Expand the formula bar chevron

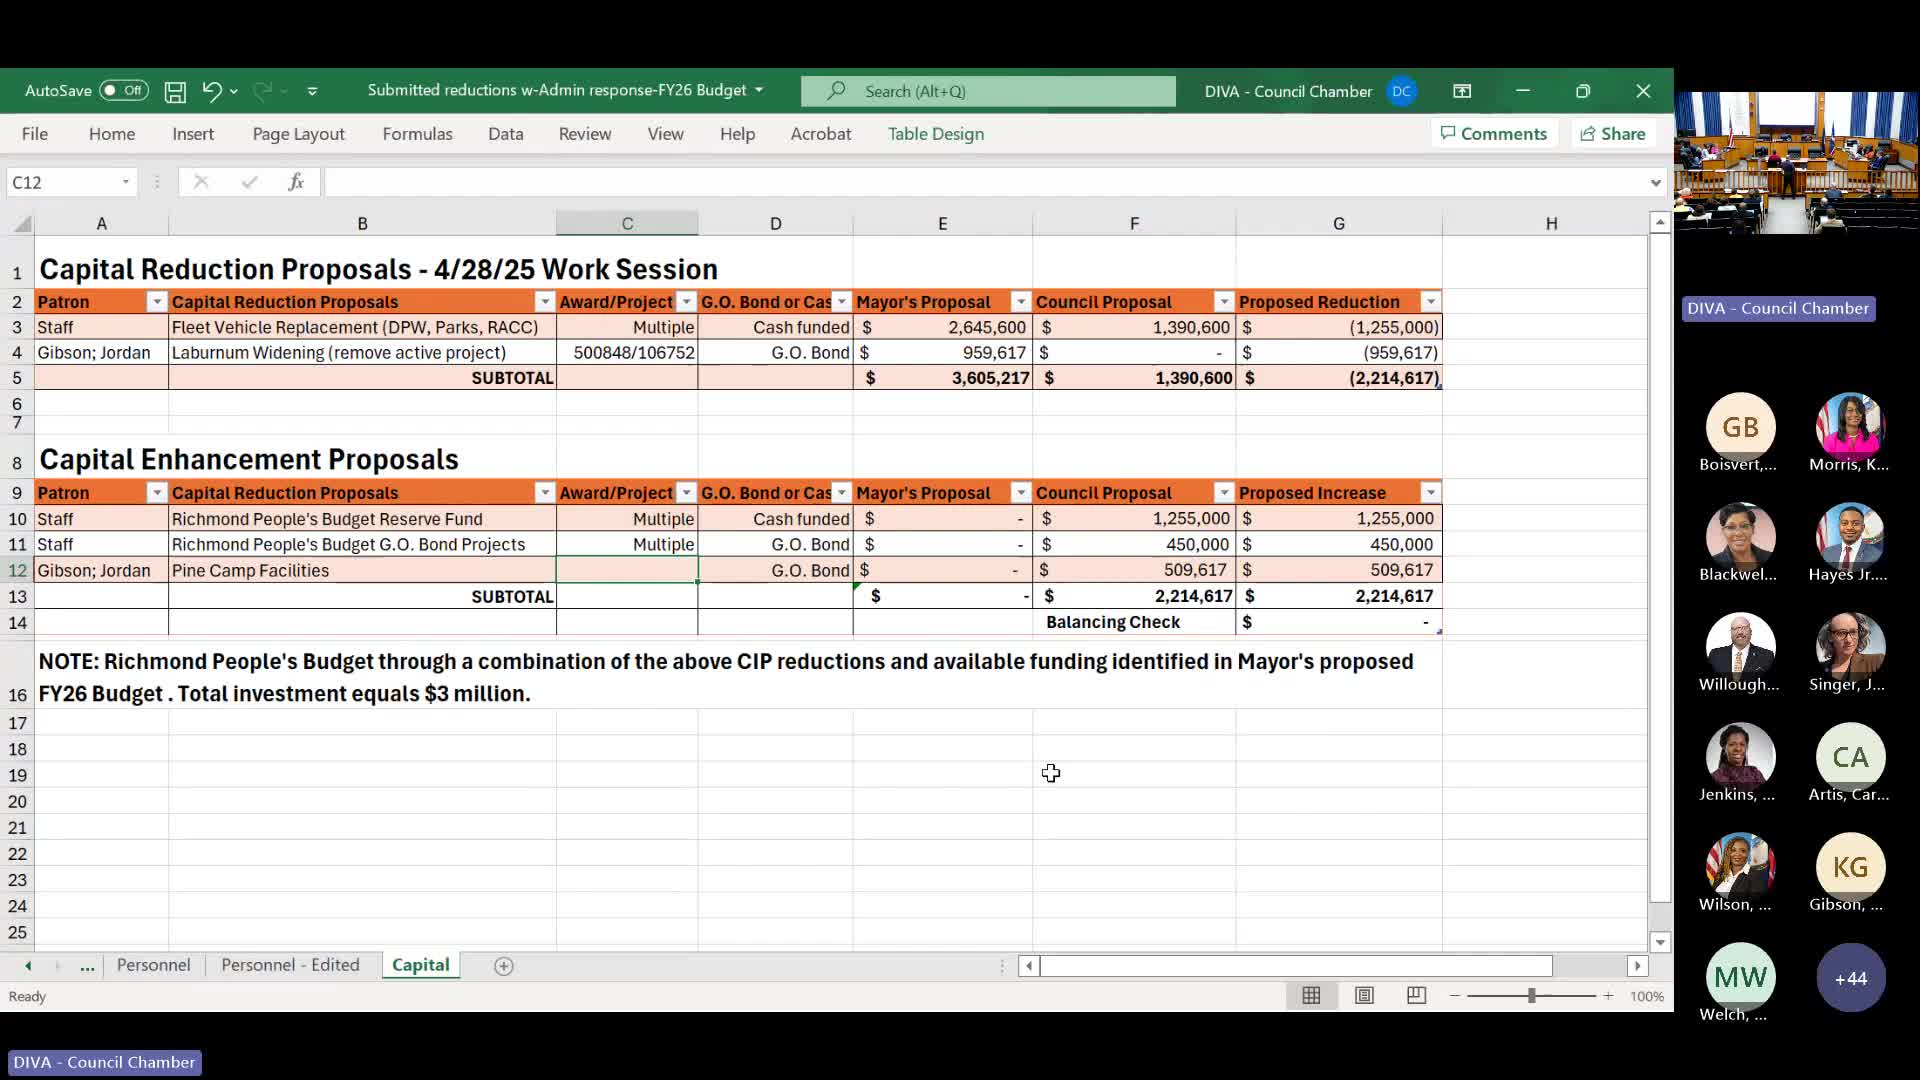pos(1655,182)
